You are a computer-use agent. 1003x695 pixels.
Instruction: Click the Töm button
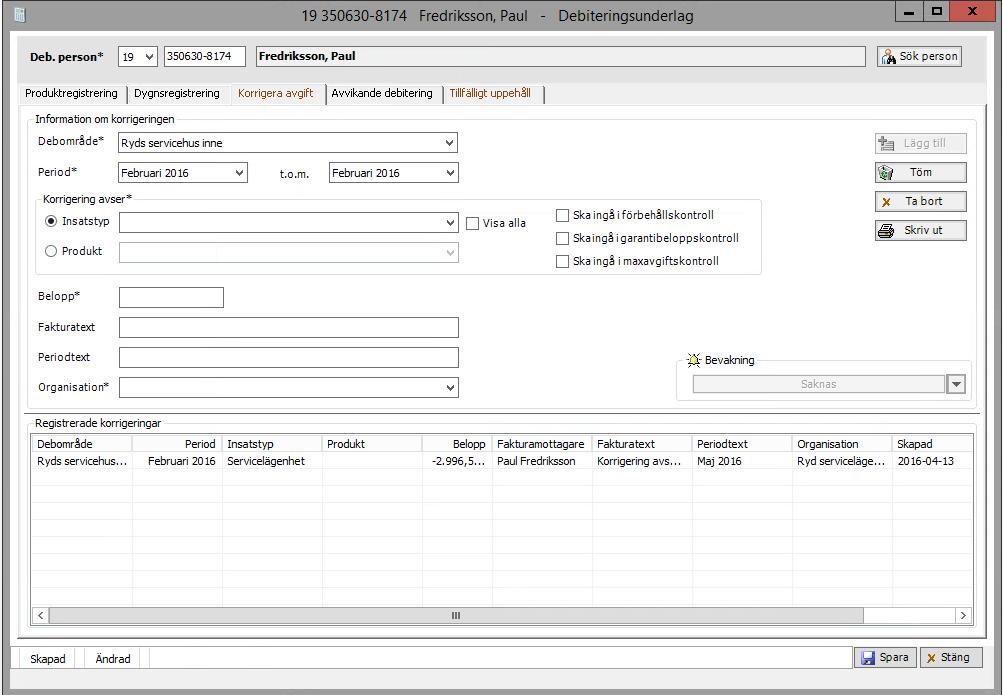point(920,172)
